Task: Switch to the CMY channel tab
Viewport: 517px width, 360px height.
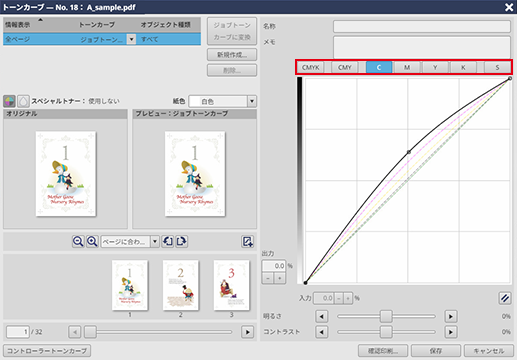Action: pyautogui.click(x=345, y=67)
